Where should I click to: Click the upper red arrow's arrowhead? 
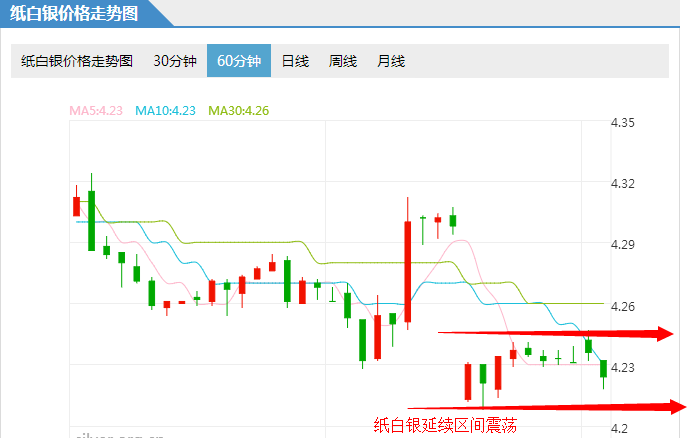tap(665, 333)
